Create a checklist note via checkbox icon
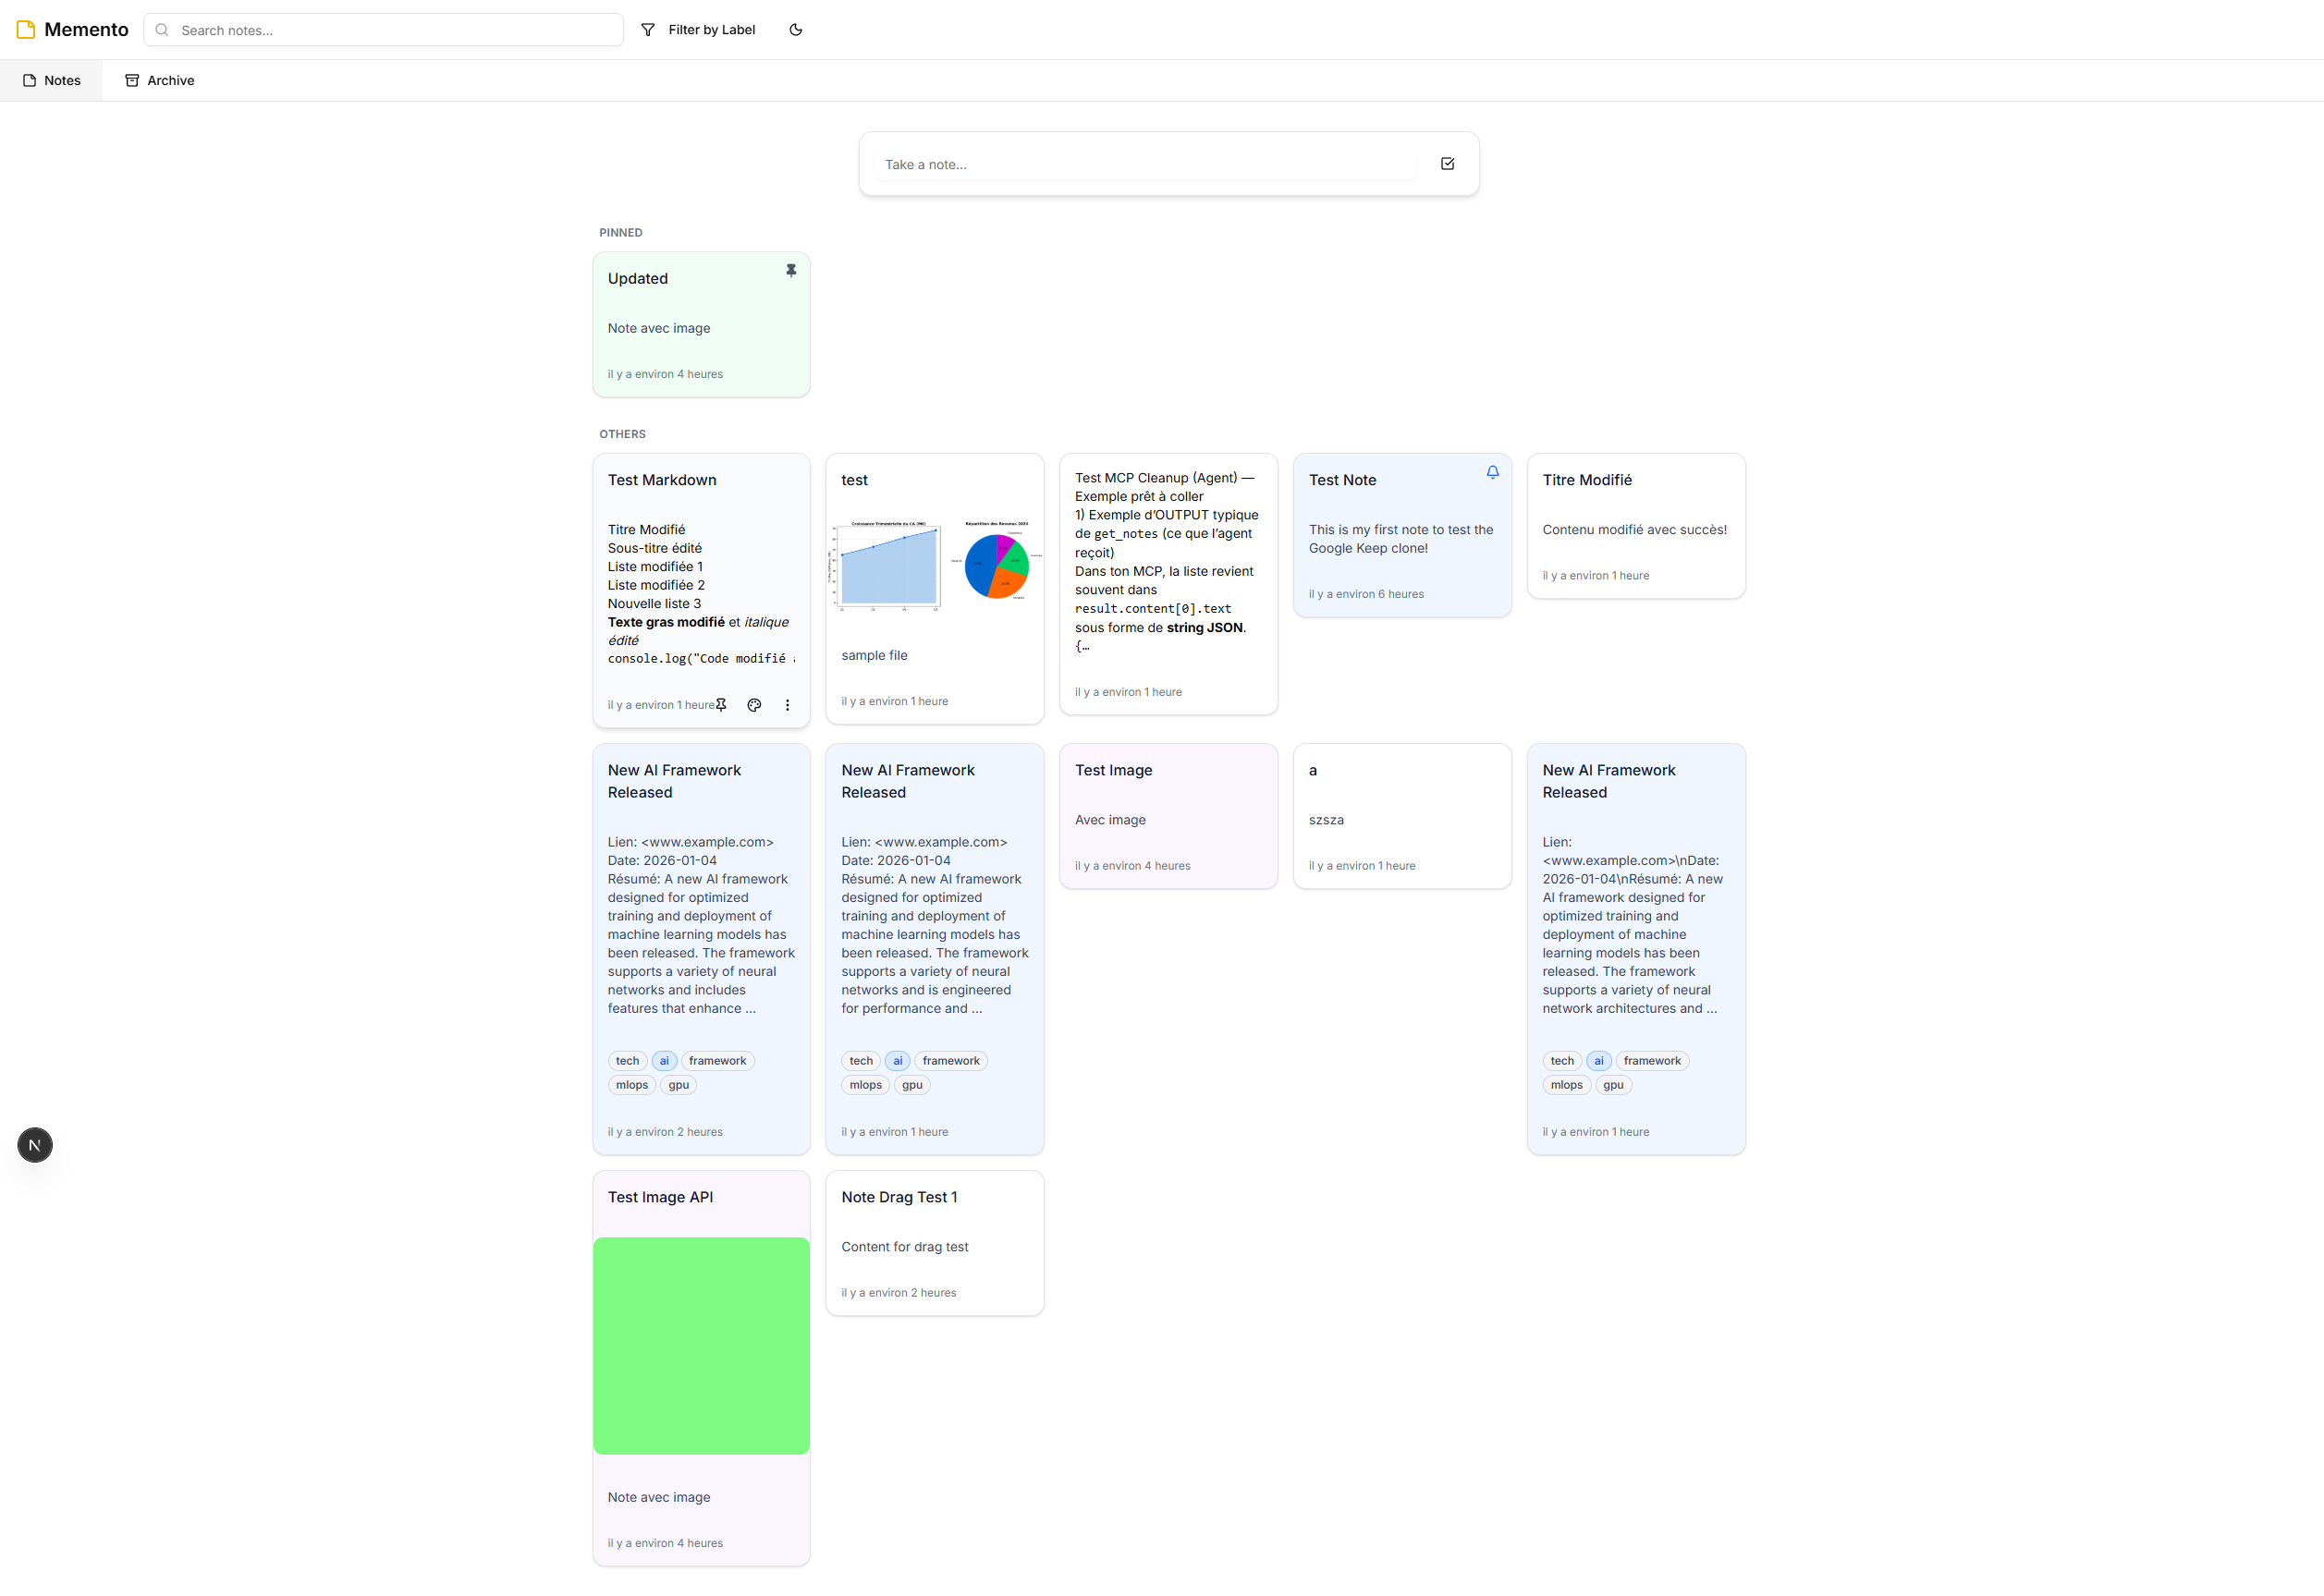This screenshot has width=2324, height=1596. coord(1446,164)
